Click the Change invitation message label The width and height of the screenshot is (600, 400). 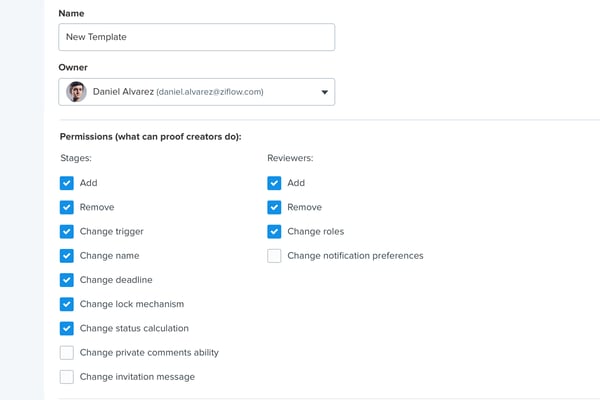pyautogui.click(x=137, y=377)
